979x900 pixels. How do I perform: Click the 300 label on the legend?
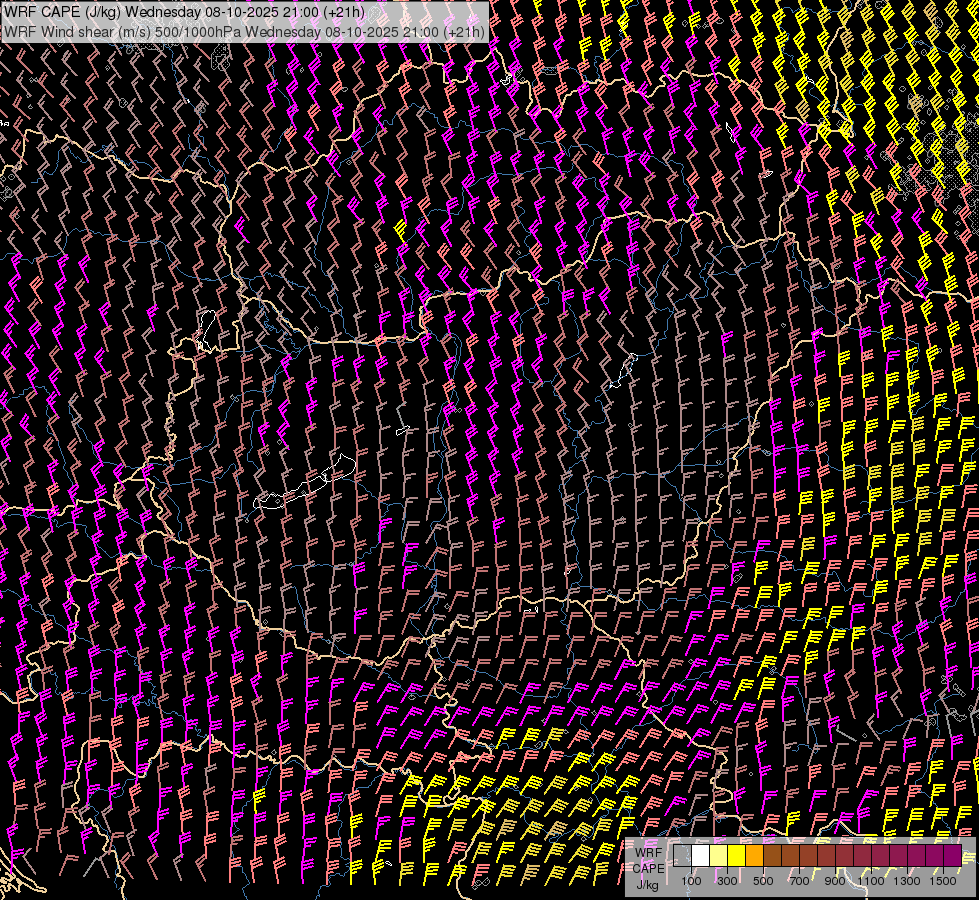pyautogui.click(x=727, y=880)
